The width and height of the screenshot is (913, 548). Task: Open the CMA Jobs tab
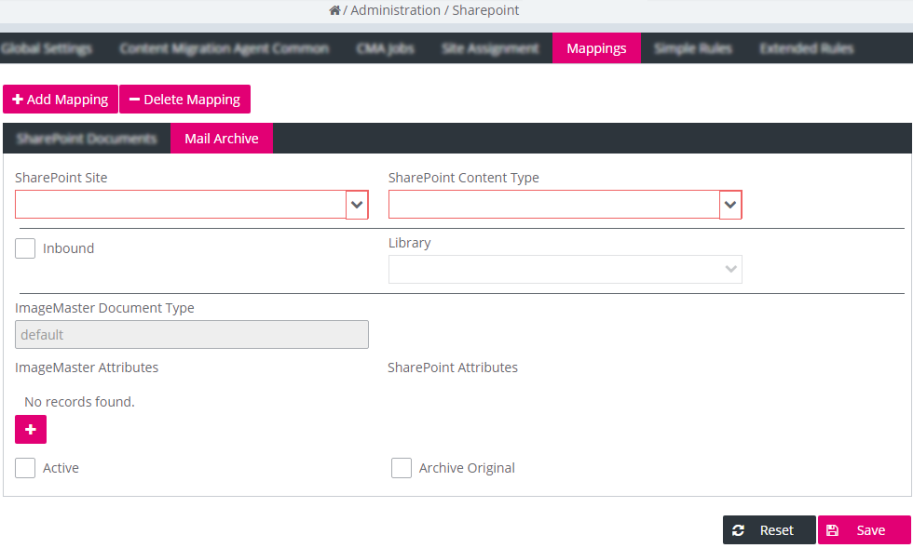385,48
